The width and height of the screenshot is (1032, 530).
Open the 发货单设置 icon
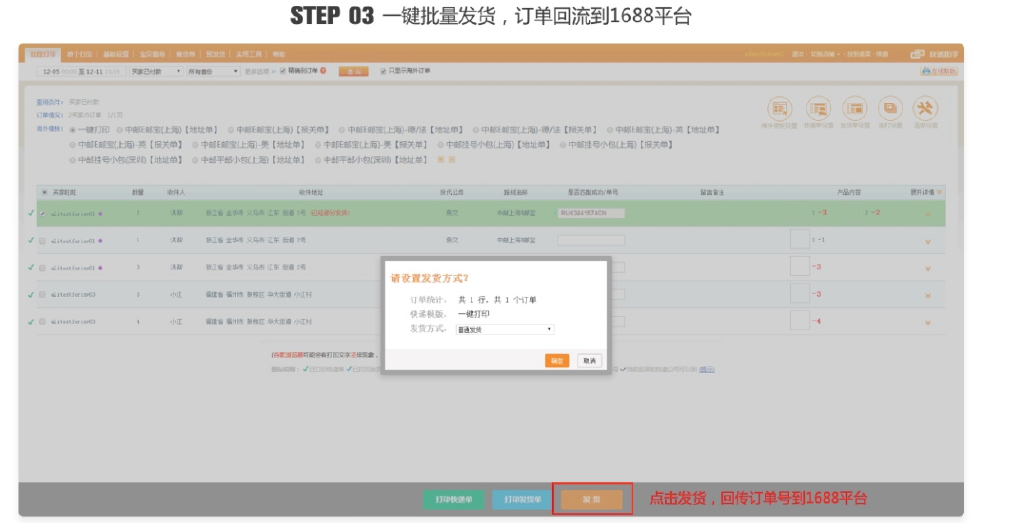(x=854, y=109)
